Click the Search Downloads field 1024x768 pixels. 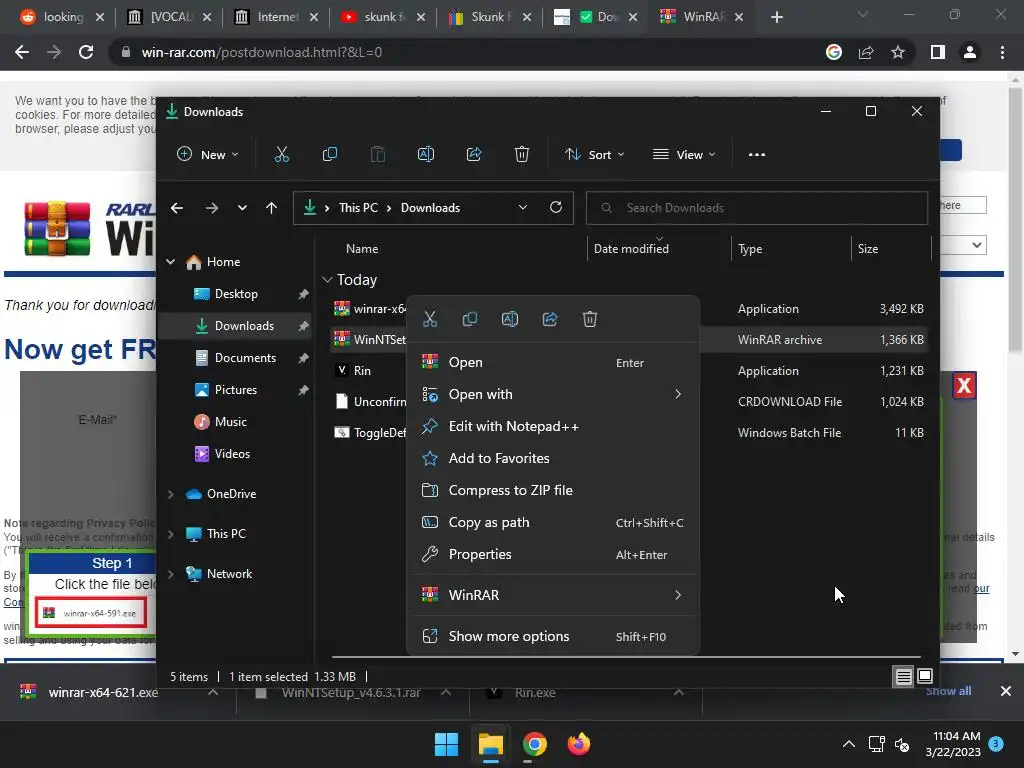coord(757,208)
